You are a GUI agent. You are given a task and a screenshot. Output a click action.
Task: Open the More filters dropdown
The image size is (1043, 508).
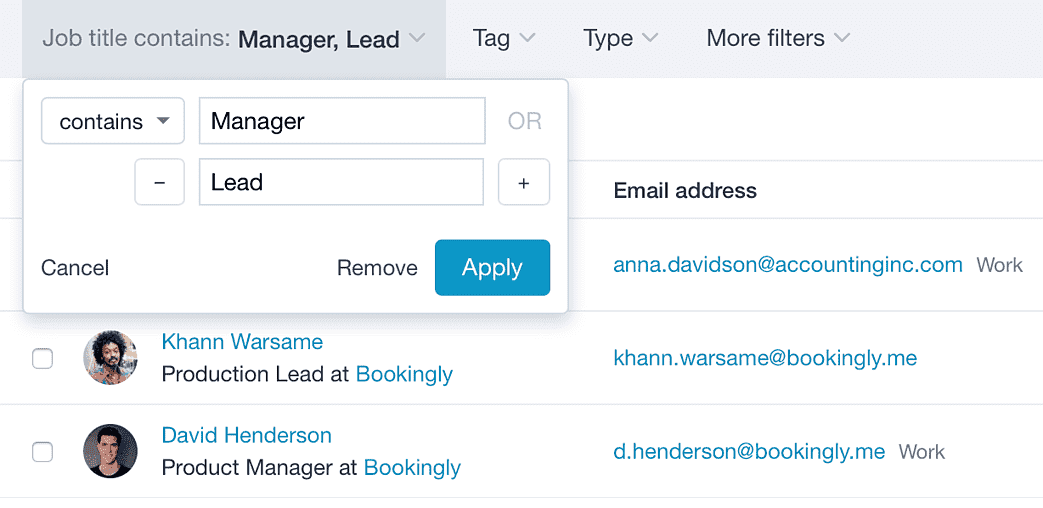(778, 39)
